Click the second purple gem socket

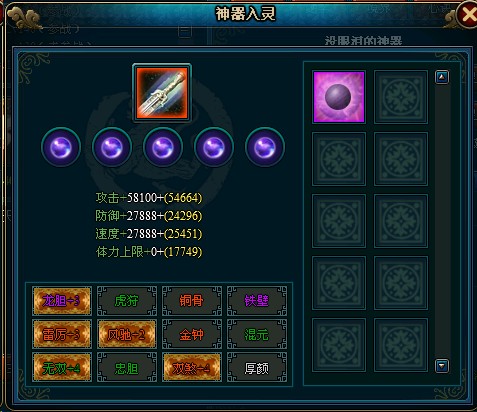(x=112, y=147)
